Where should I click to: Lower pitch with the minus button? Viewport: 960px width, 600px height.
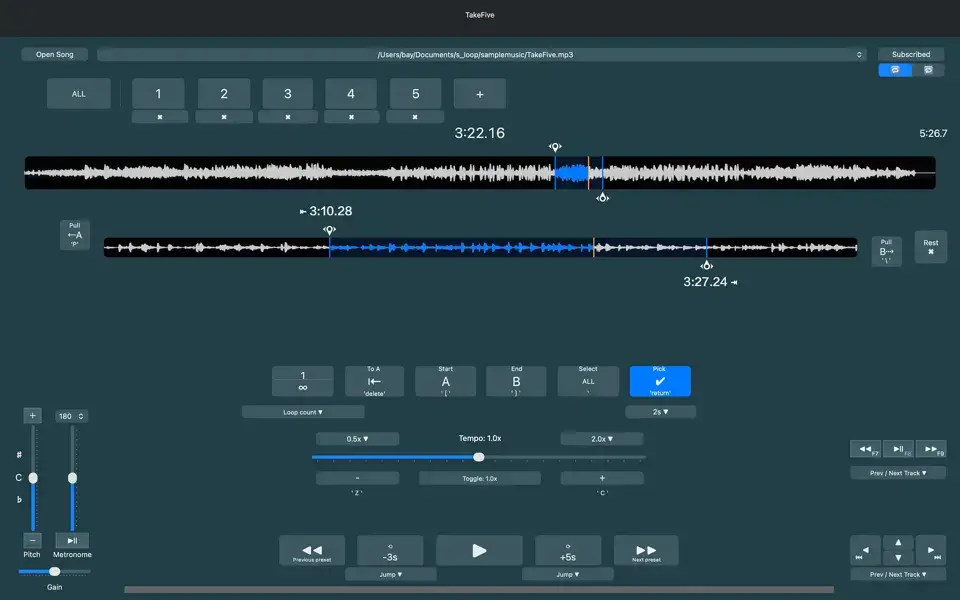32,540
